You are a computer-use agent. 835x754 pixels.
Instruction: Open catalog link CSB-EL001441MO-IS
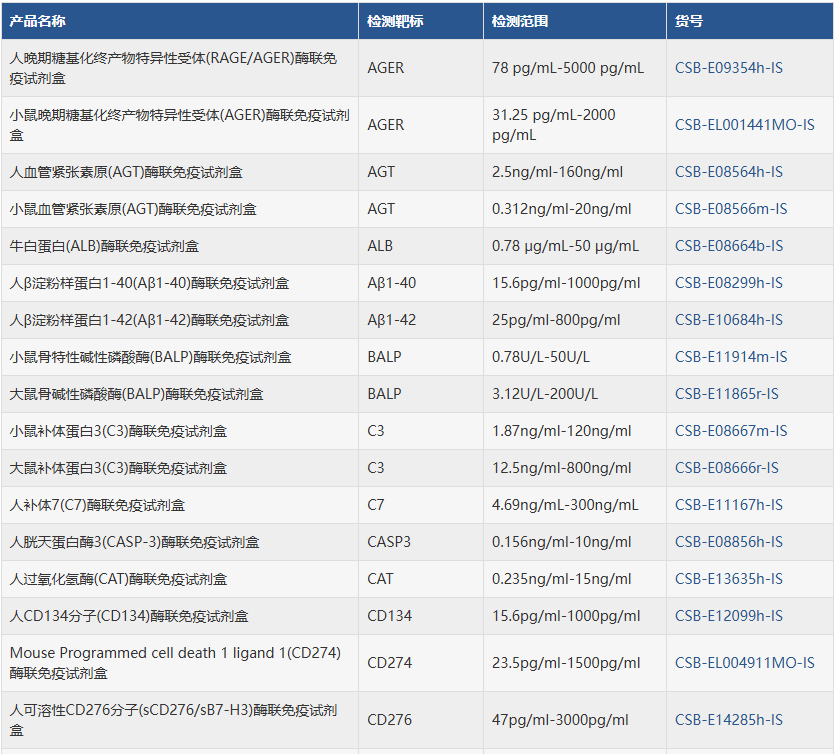744,125
